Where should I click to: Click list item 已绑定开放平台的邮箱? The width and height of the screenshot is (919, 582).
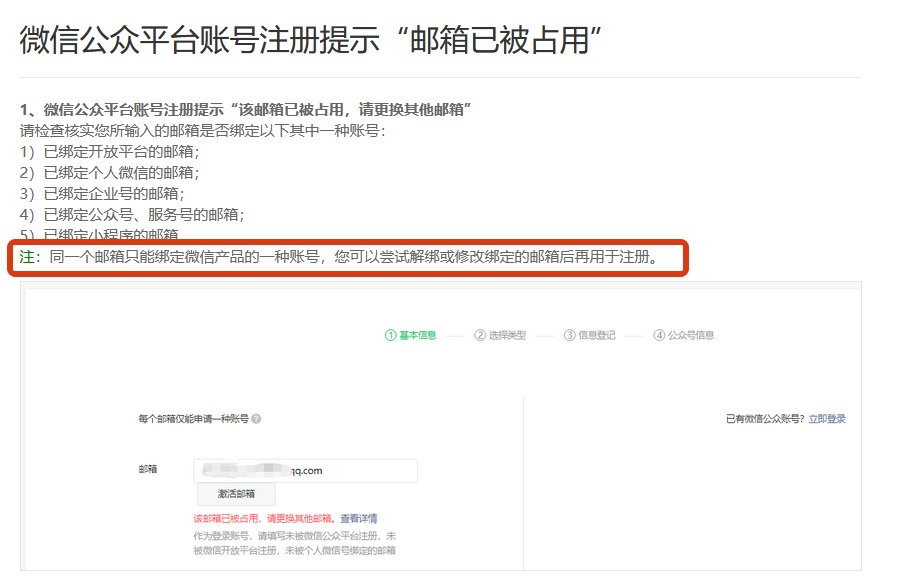click(110, 152)
